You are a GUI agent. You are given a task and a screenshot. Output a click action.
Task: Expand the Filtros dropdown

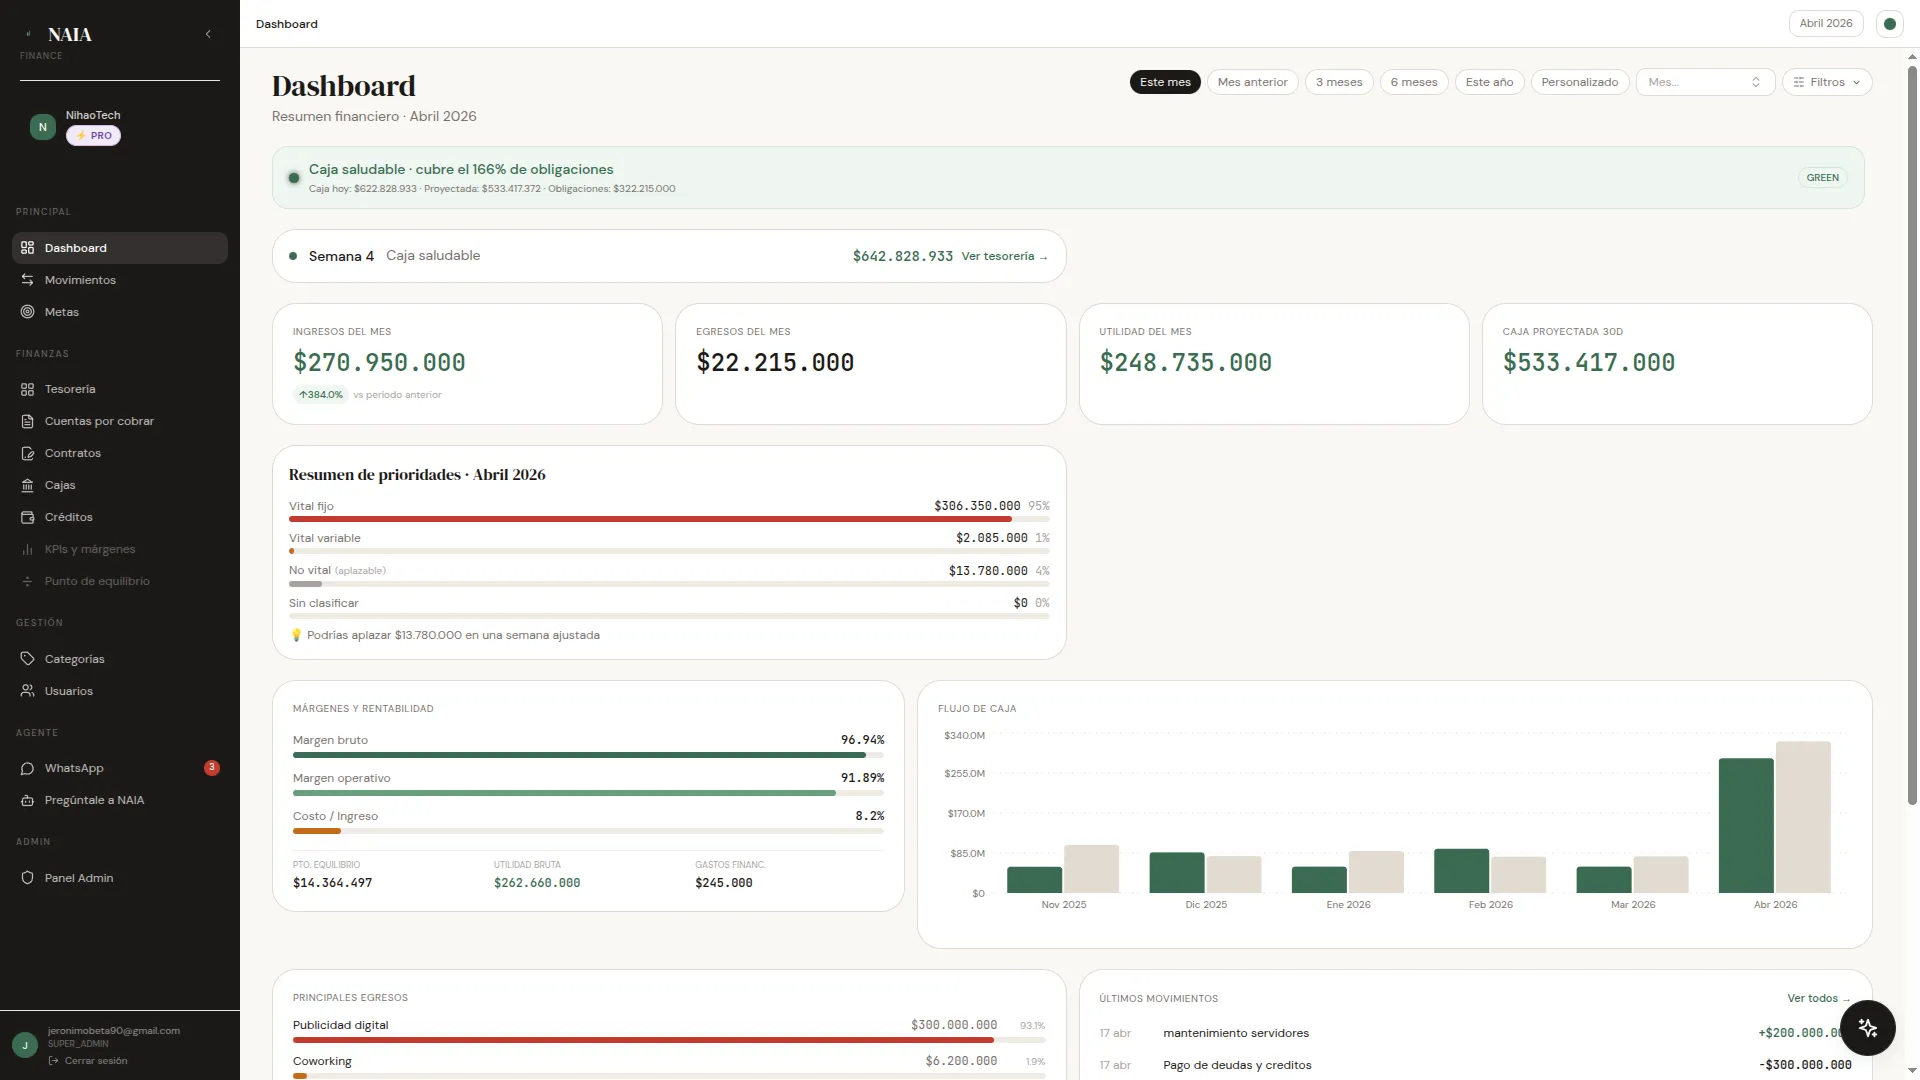pyautogui.click(x=1826, y=82)
